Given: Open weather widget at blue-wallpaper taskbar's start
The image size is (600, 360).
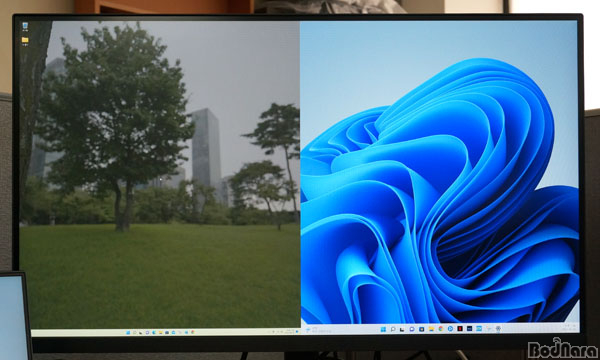Looking at the screenshot, I should (x=309, y=330).
